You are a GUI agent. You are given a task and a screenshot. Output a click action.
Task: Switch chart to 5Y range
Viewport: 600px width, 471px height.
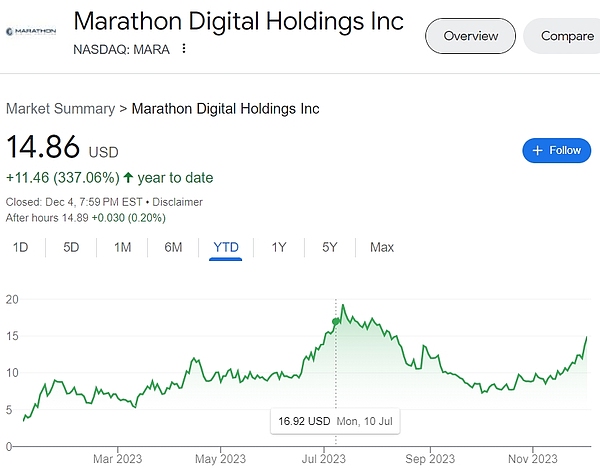pos(330,247)
